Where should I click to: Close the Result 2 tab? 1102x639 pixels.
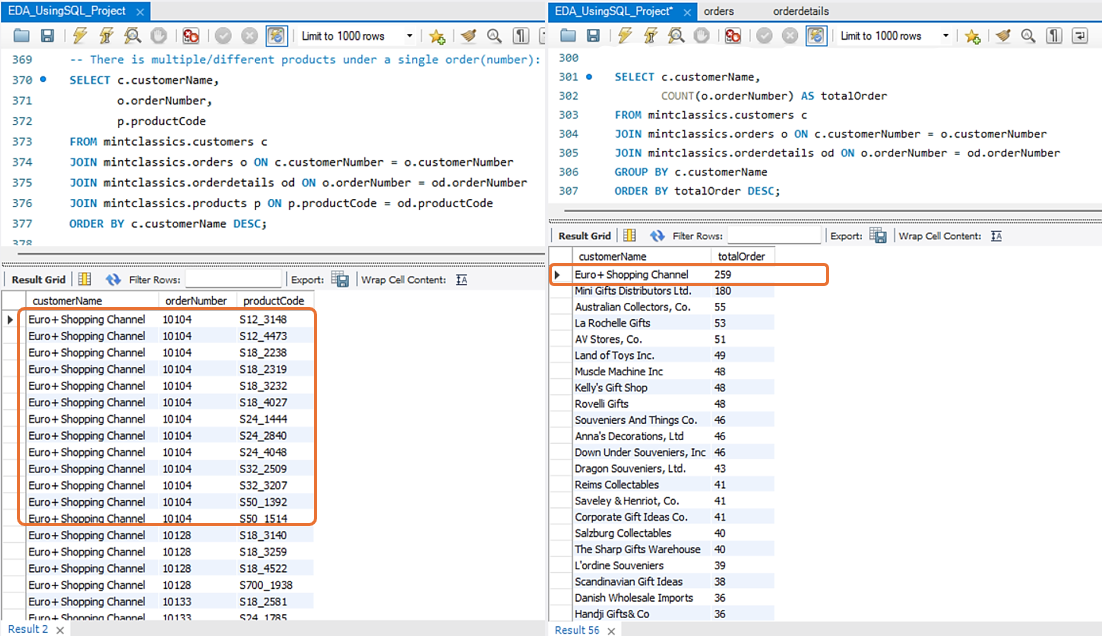point(60,630)
